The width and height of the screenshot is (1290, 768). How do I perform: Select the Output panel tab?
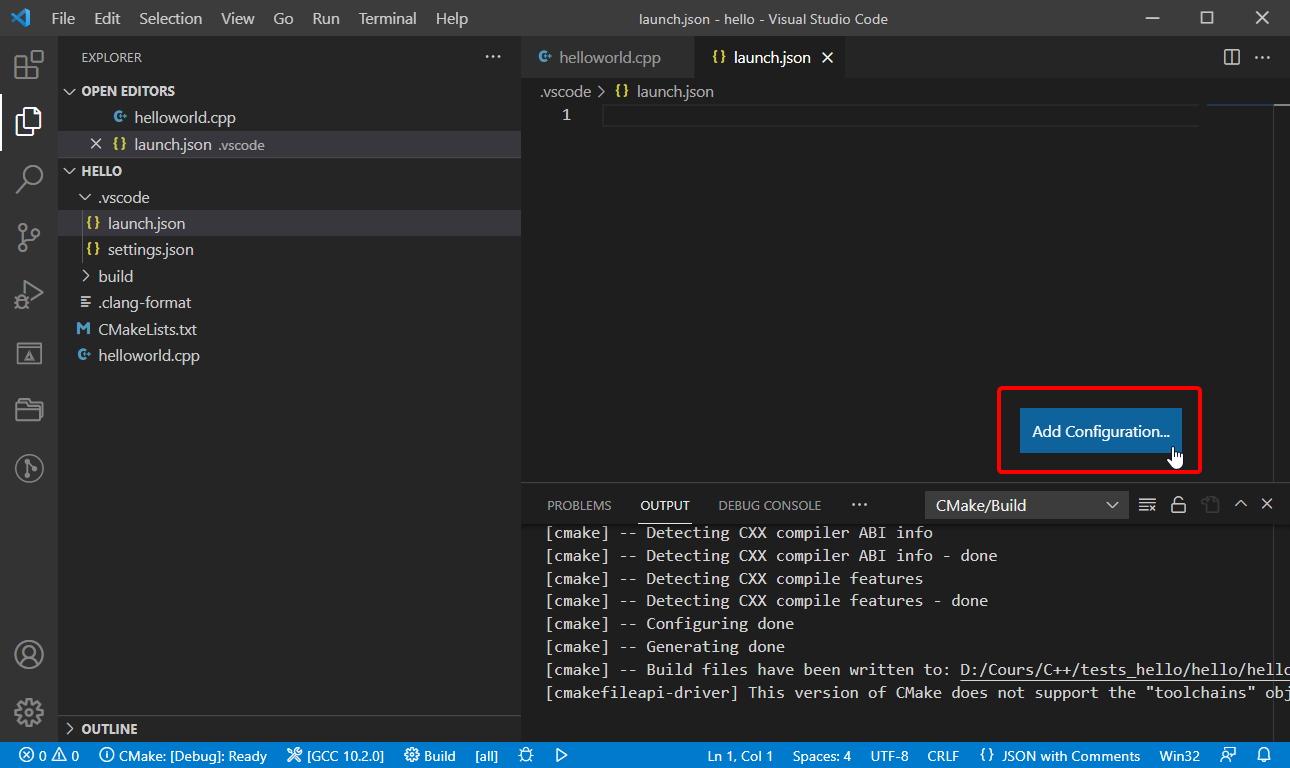point(665,505)
